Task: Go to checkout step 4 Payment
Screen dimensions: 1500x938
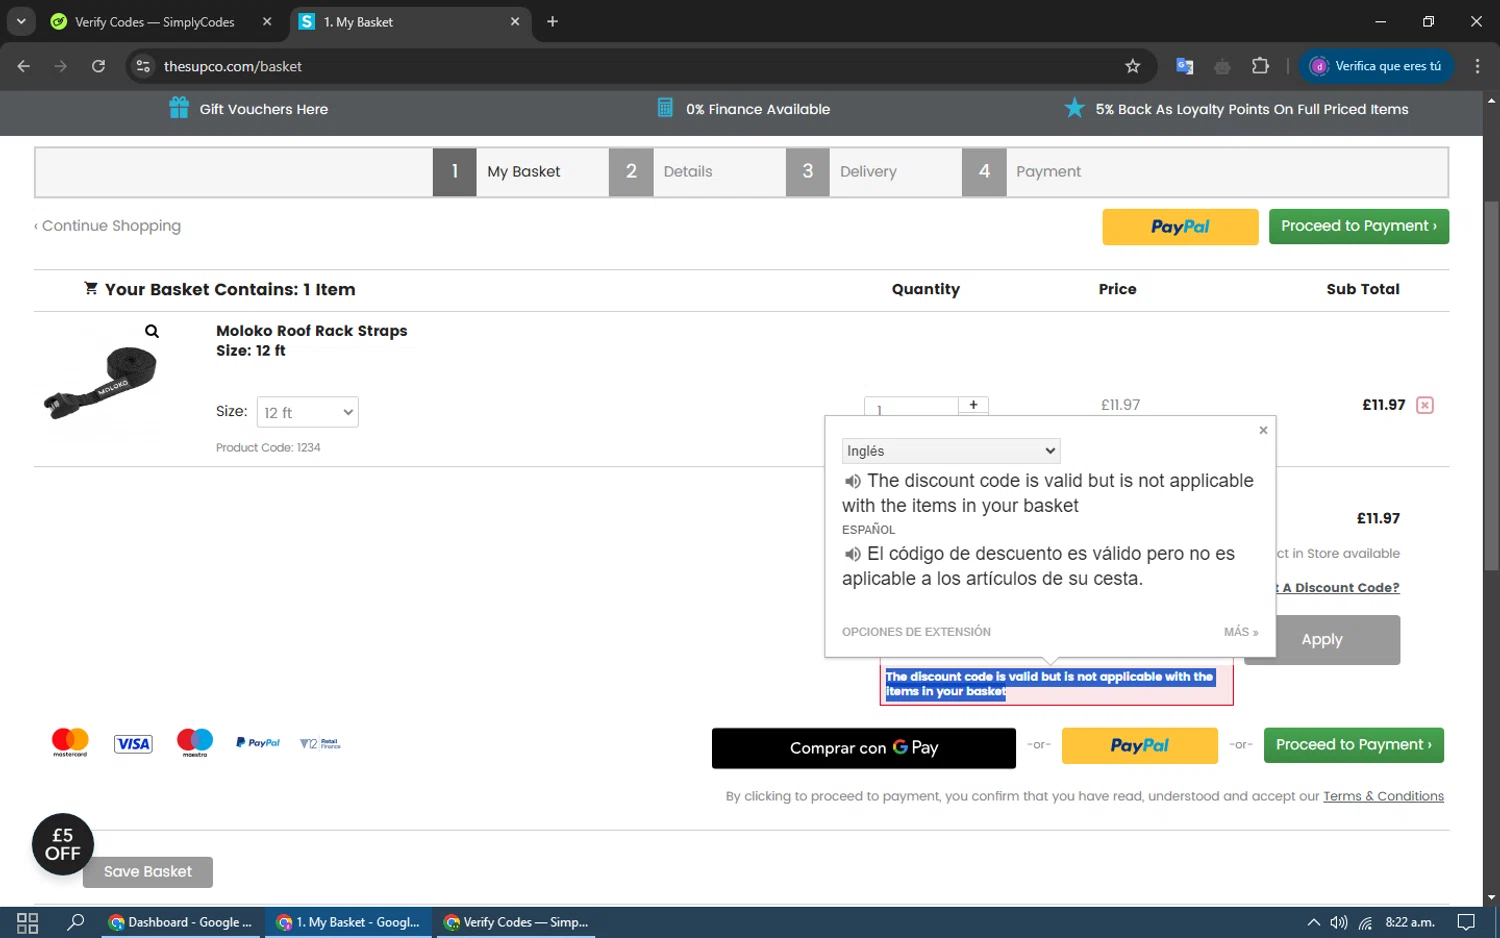Action: [x=1050, y=172]
